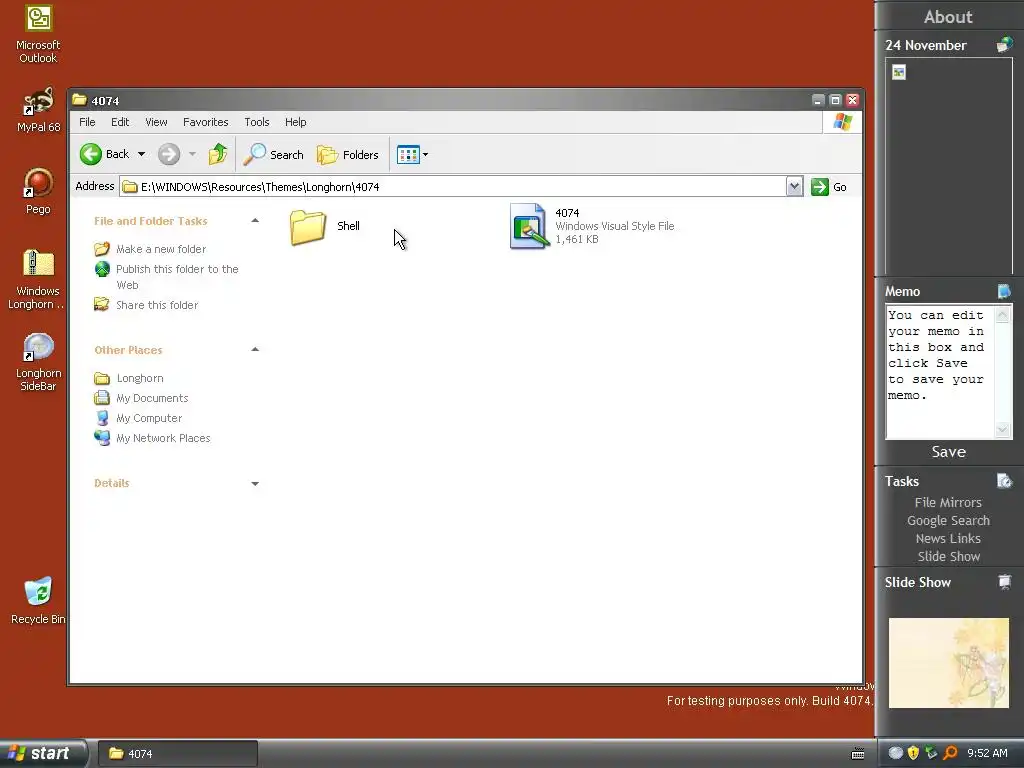
Task: Click inside the Memo text box
Action: point(940,372)
